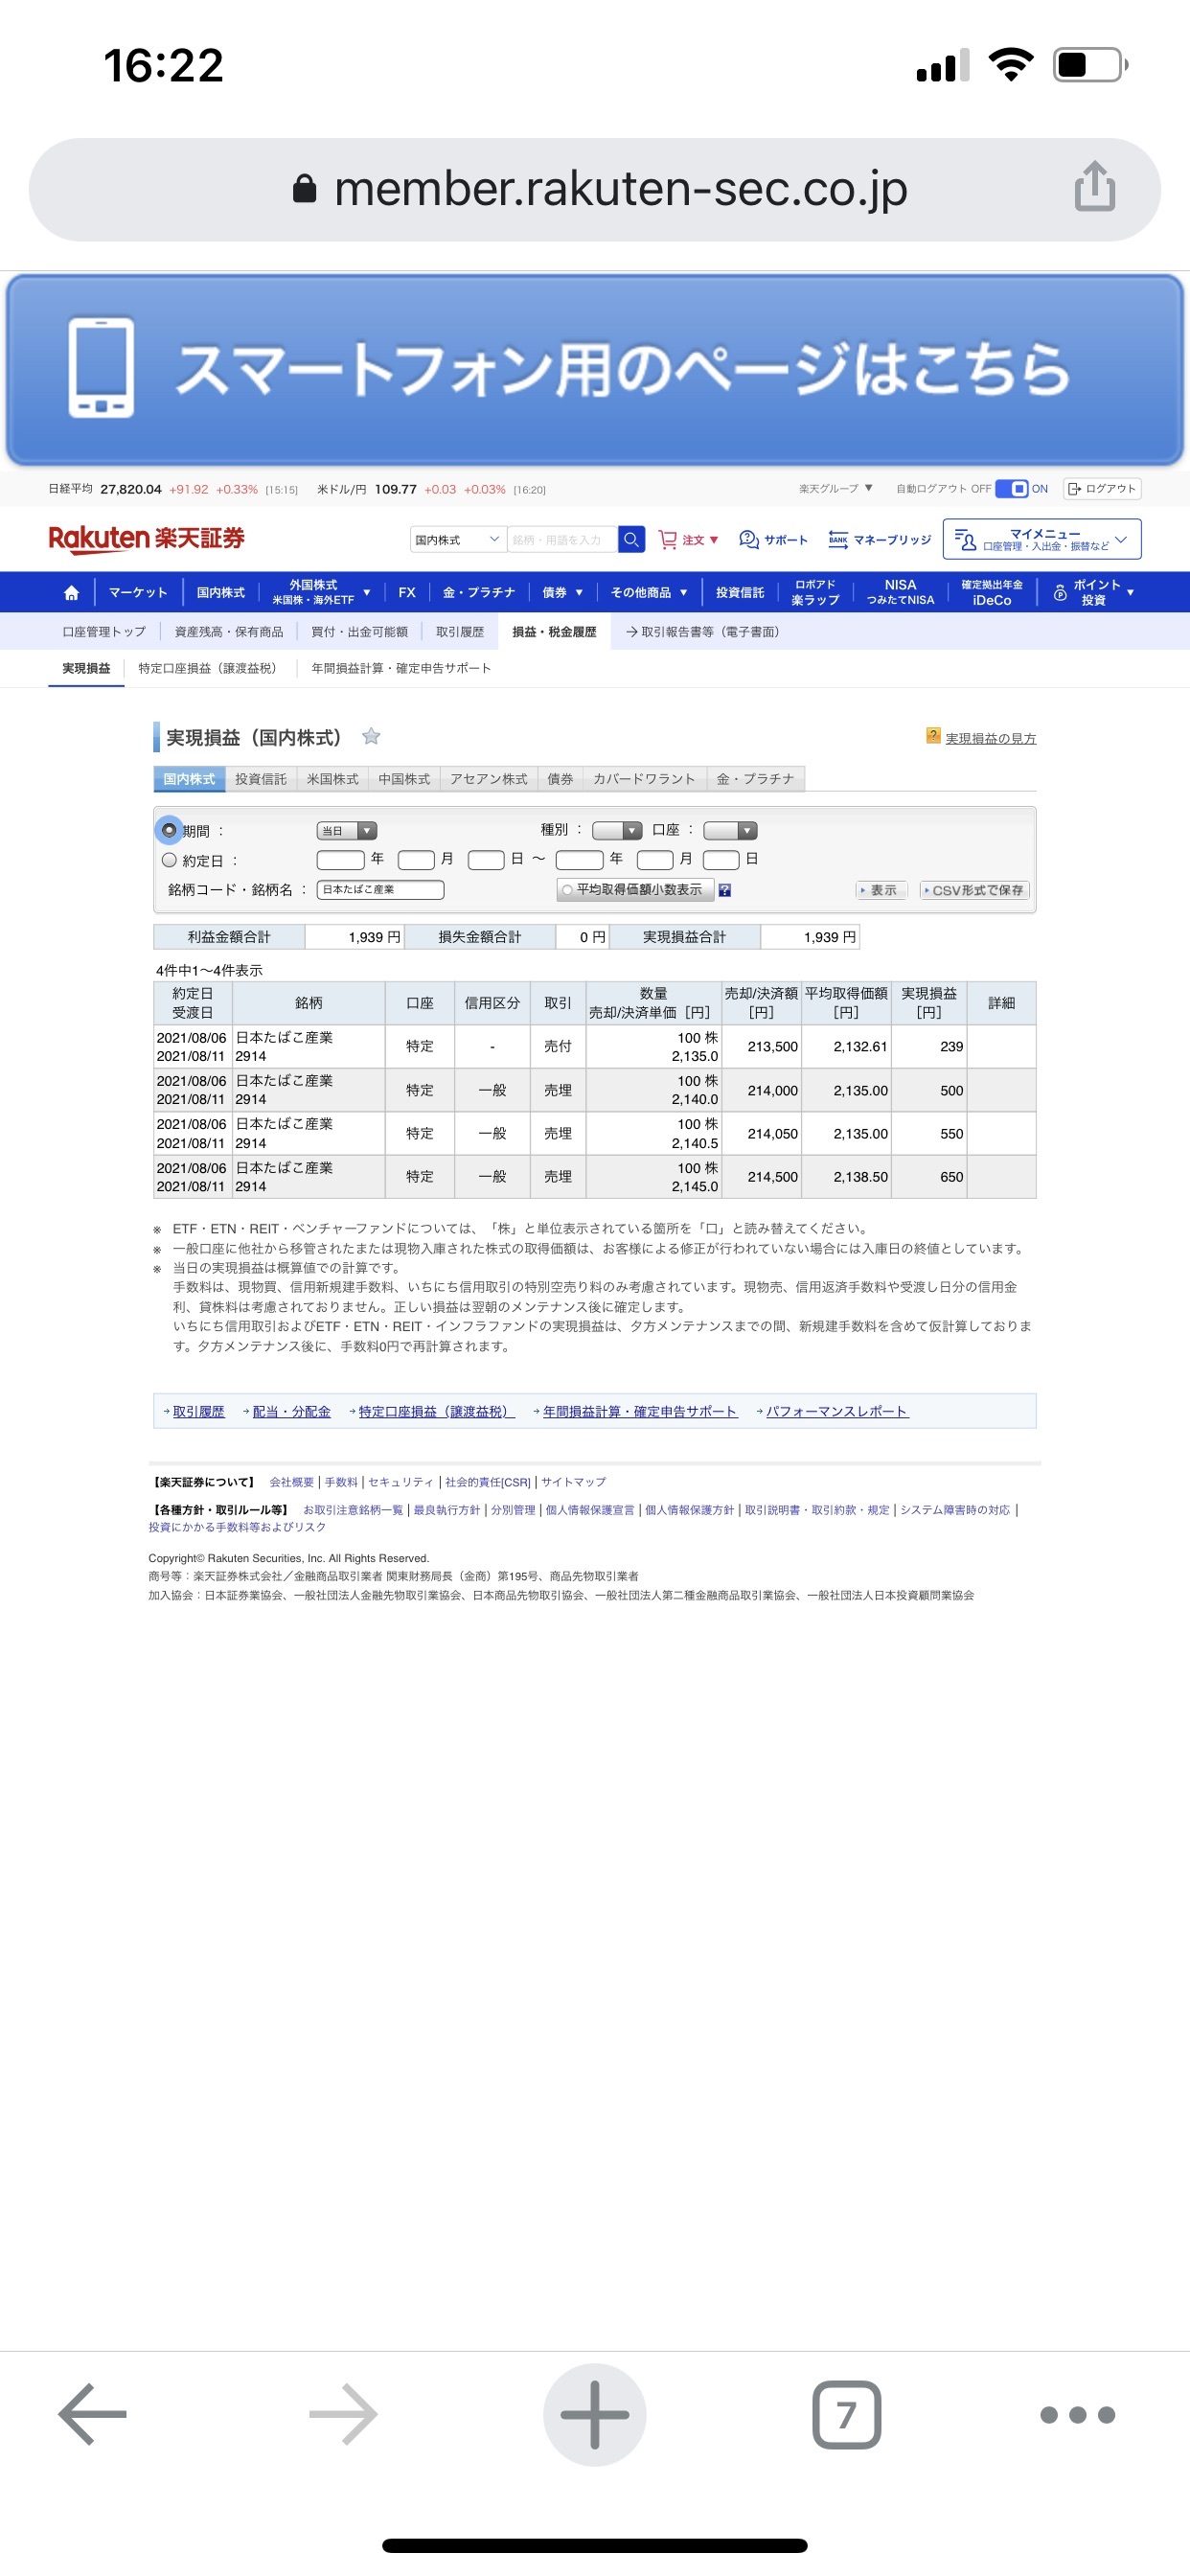Click the favorite star beside 実現損益 title
Screen dimensions: 1190x2576
[x=371, y=737]
